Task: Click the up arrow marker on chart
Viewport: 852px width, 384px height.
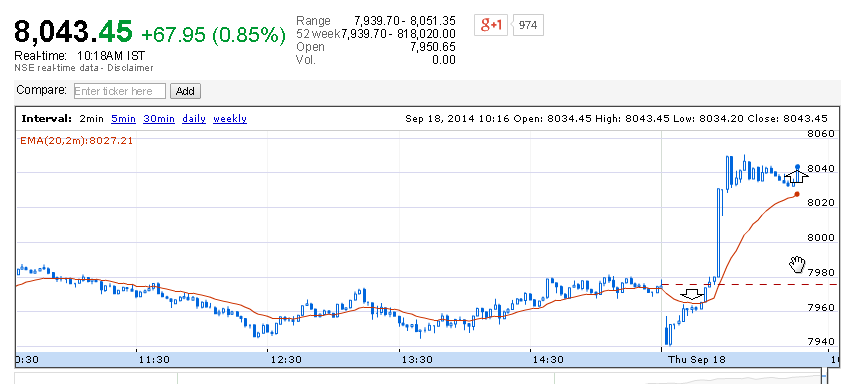Action: tap(797, 176)
